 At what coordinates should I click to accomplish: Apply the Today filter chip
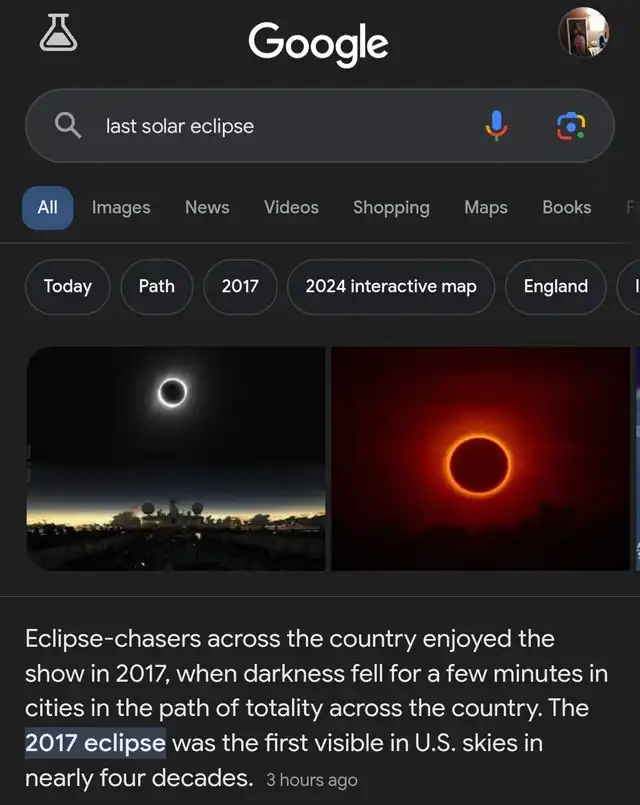click(68, 286)
